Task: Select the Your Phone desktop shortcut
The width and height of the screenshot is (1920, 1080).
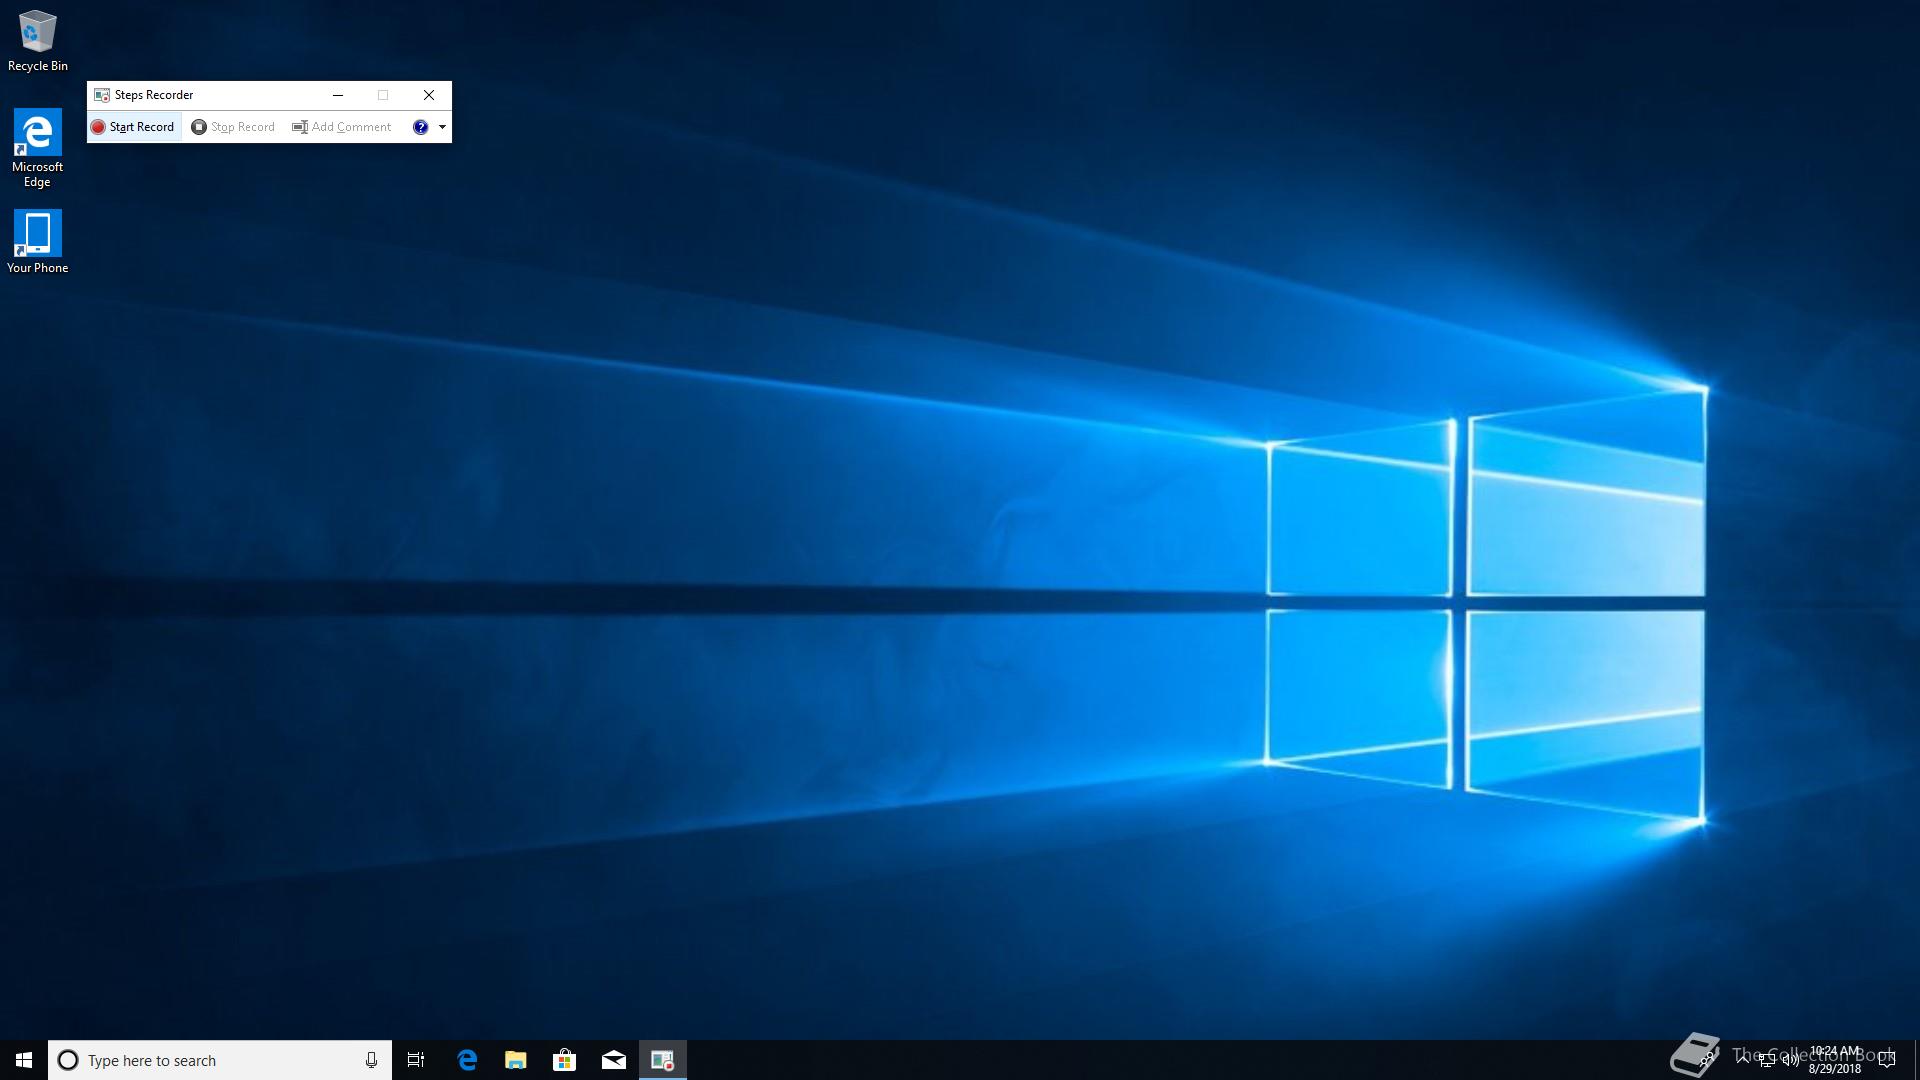Action: [38, 241]
